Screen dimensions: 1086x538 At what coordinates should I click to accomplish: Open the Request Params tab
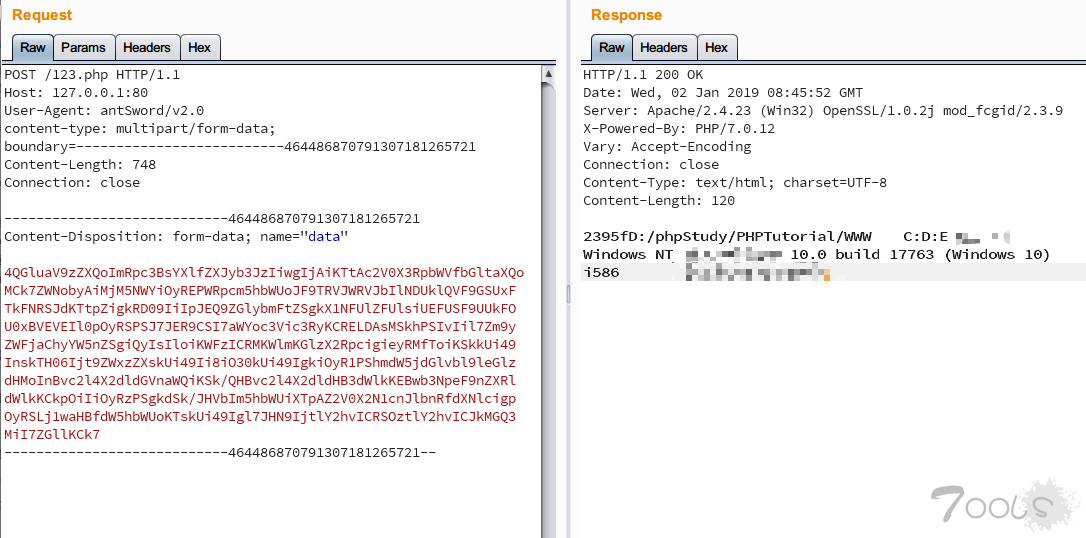[84, 48]
